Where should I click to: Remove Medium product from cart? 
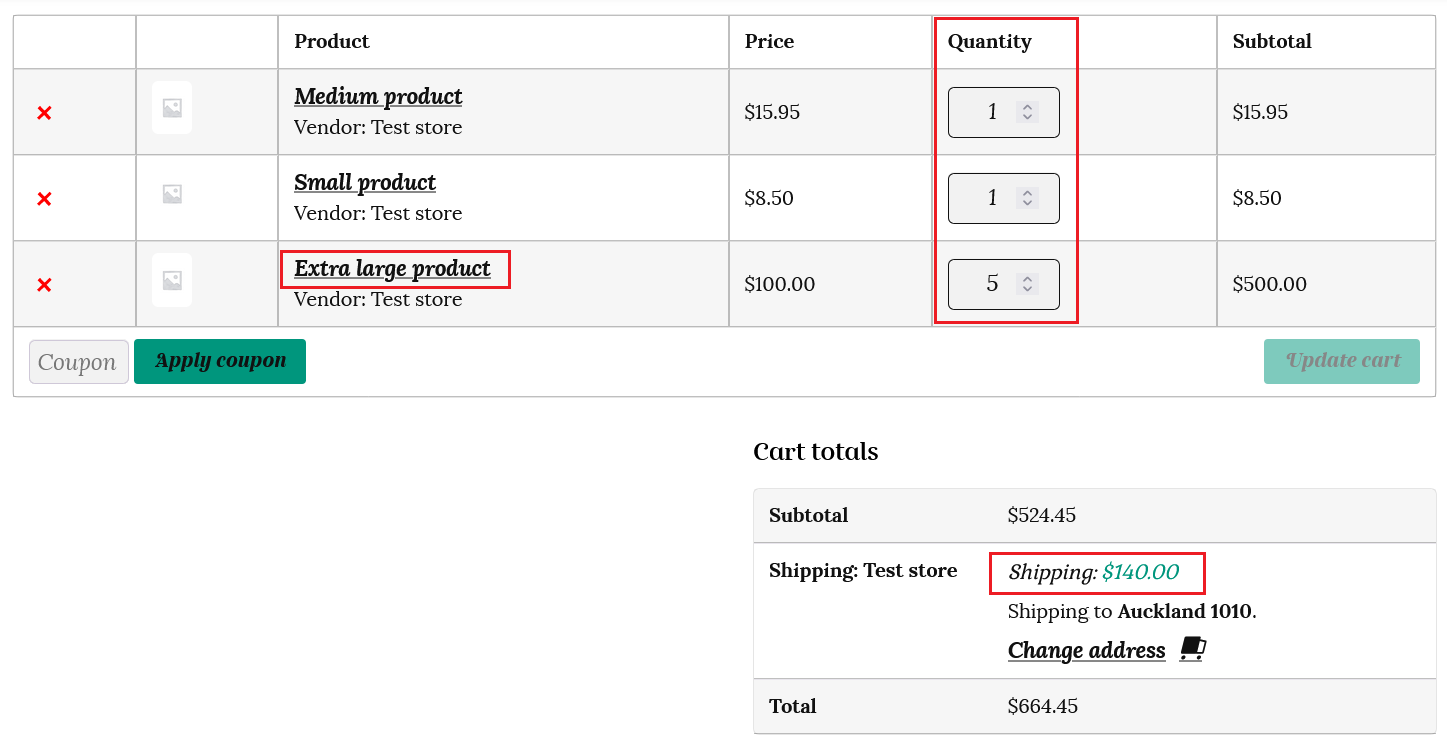[44, 113]
